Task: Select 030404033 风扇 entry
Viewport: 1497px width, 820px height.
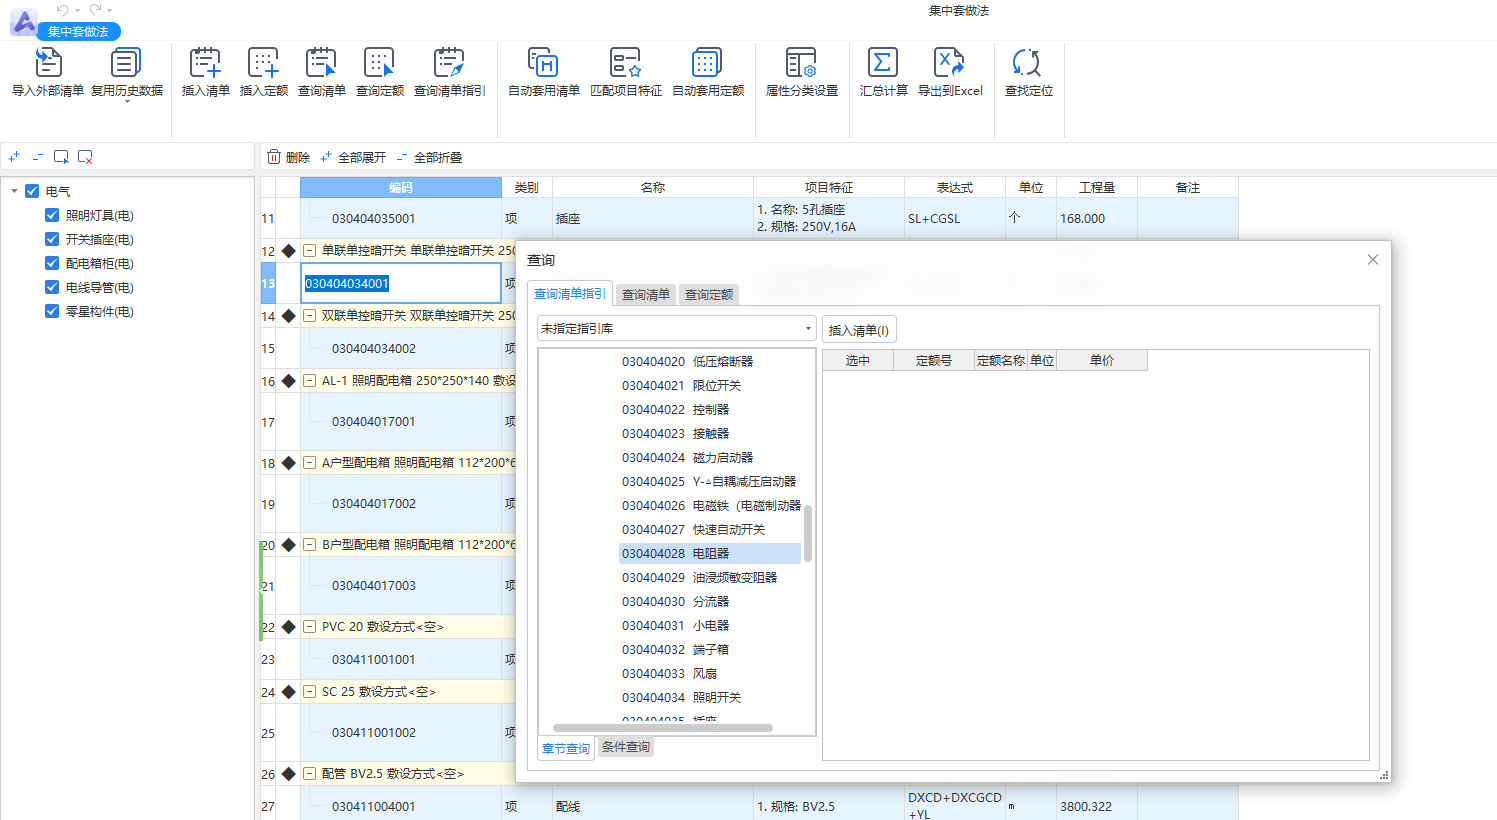Action: [670, 673]
